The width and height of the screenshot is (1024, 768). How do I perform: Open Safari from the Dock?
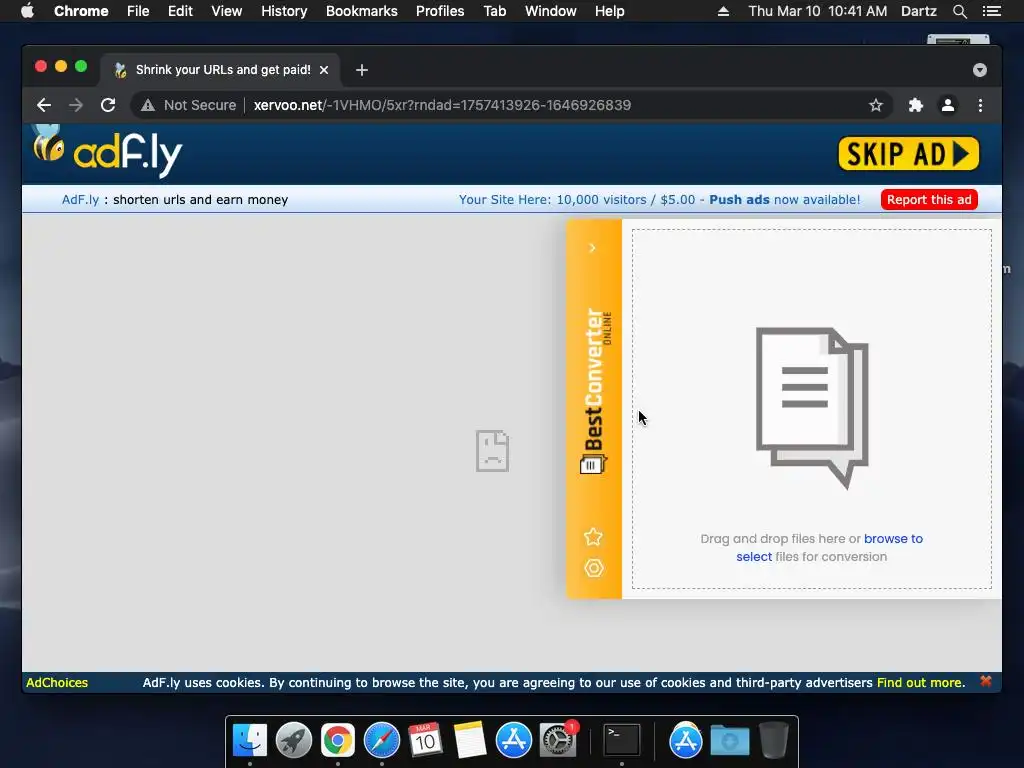(x=381, y=741)
